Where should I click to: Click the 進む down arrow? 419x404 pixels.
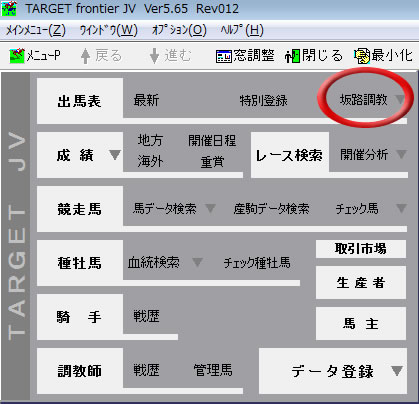click(x=154, y=56)
